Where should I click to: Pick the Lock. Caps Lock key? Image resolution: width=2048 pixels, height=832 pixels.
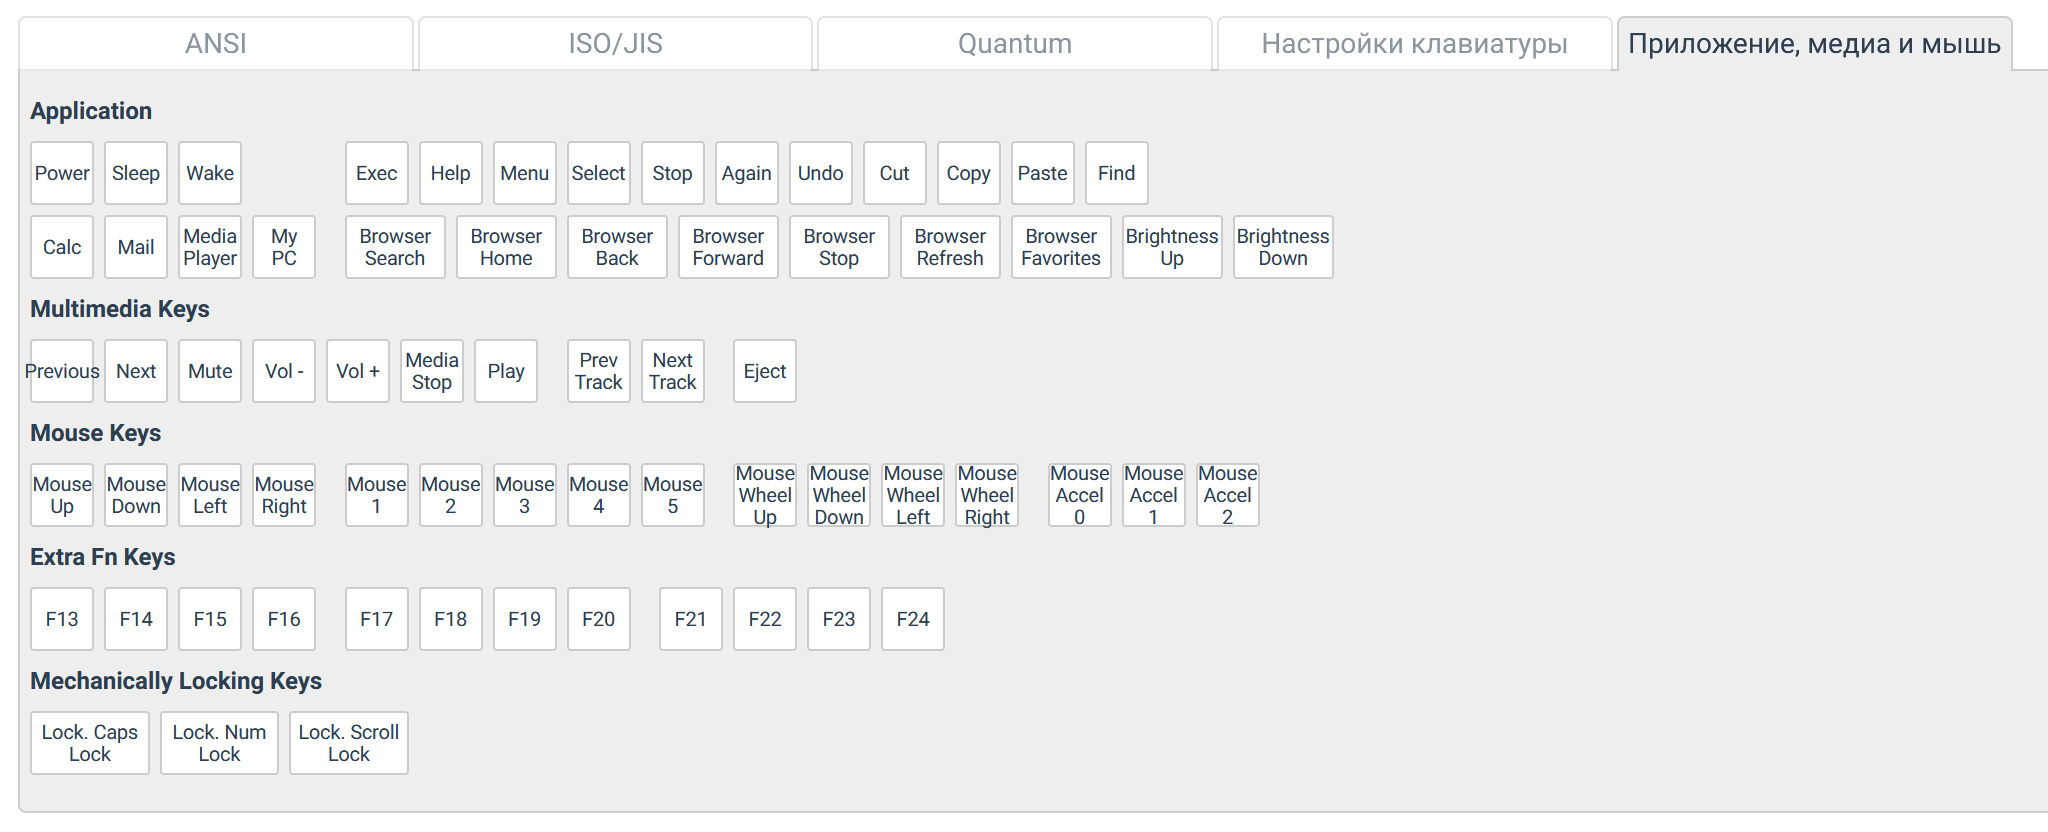[90, 743]
